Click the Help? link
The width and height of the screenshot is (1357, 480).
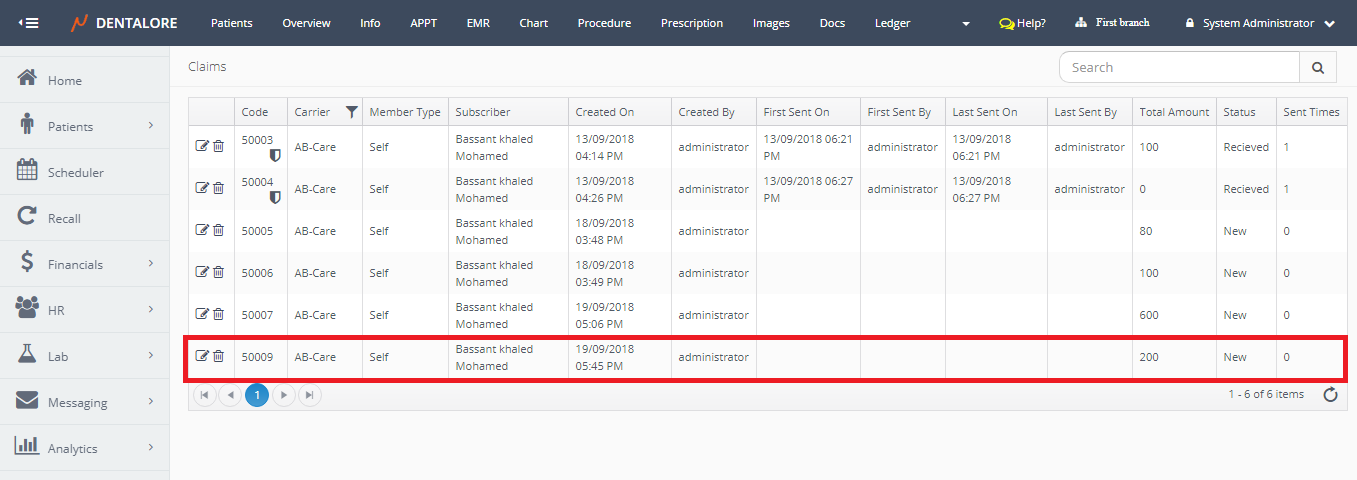pos(1022,23)
